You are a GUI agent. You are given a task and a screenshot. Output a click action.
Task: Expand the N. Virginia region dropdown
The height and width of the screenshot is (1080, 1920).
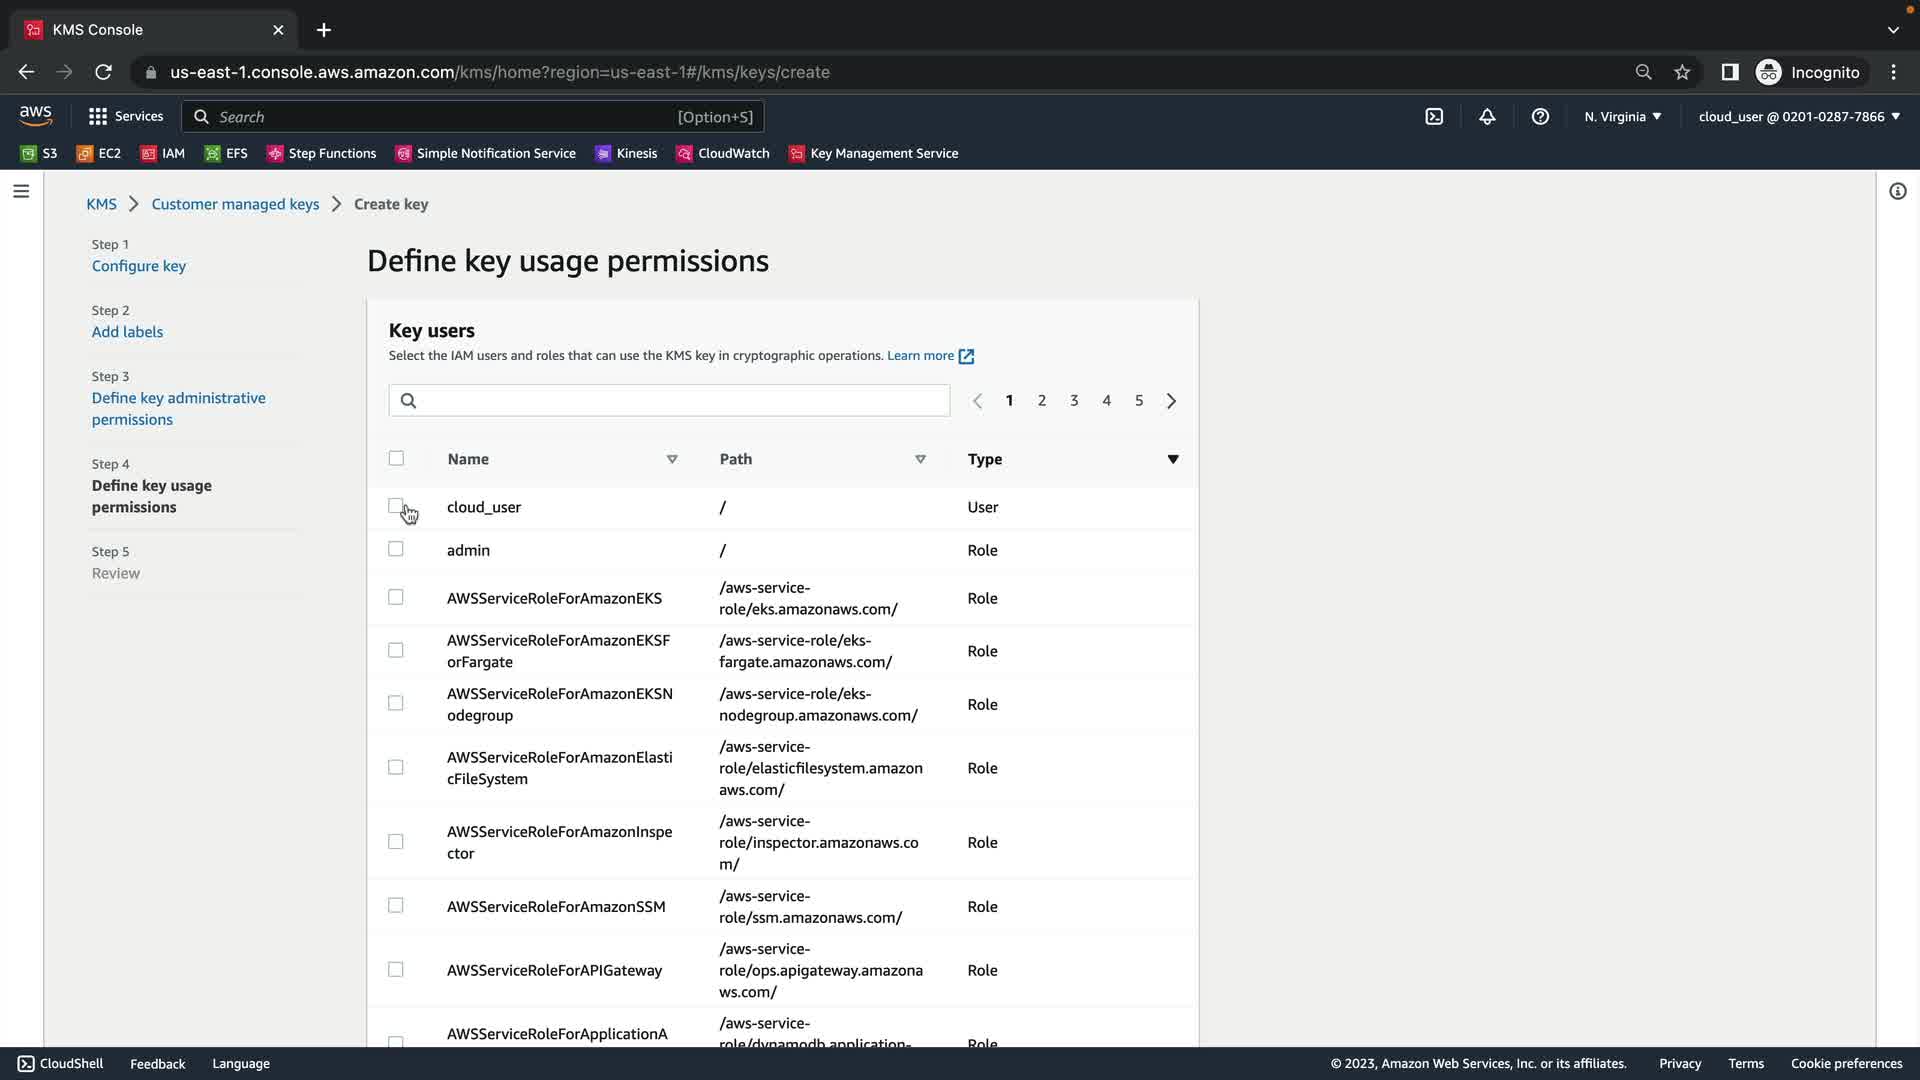coord(1622,117)
